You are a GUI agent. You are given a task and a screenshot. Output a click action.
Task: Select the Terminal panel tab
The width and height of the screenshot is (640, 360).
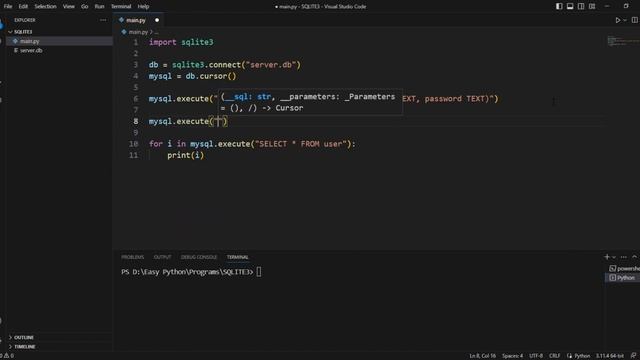[x=238, y=257]
